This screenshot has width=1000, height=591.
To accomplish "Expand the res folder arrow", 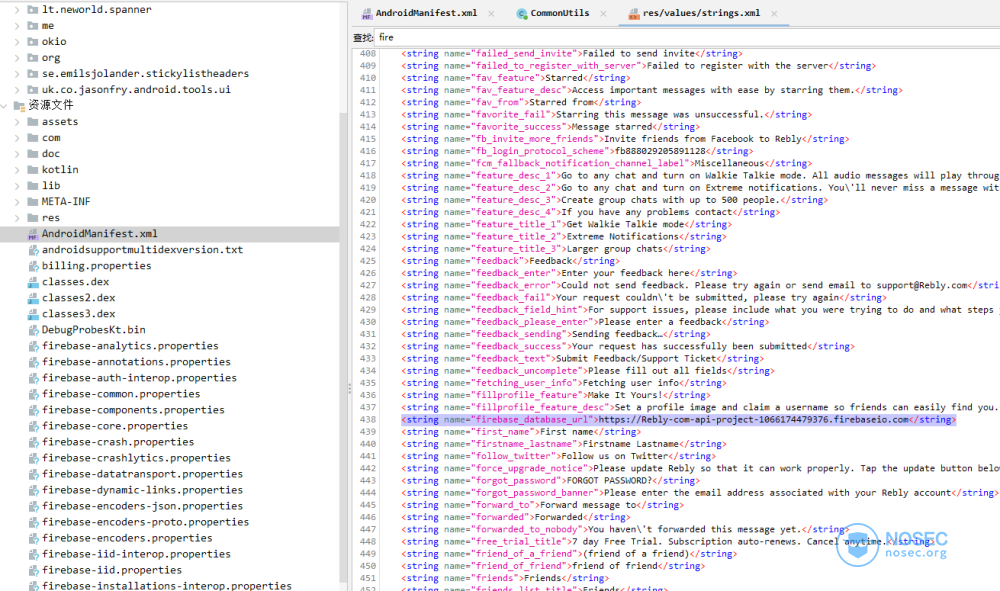I will point(17,217).
